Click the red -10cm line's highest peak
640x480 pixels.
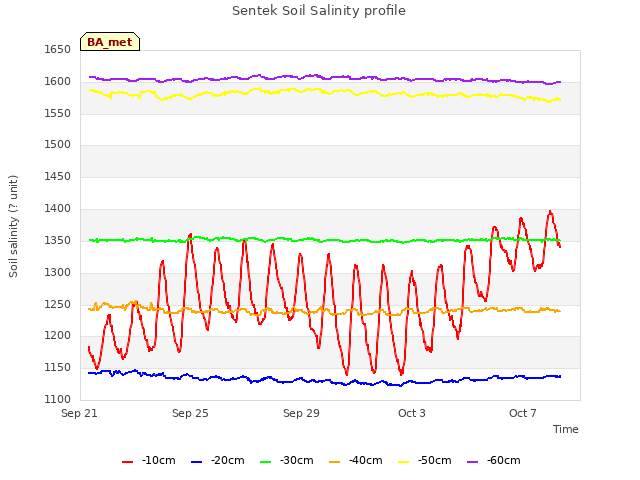[550, 211]
